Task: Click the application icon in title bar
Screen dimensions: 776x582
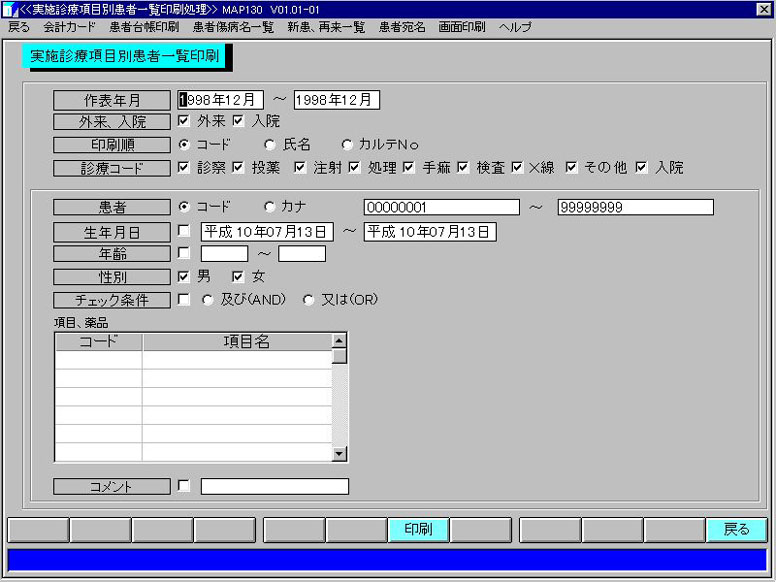Action: click(9, 9)
